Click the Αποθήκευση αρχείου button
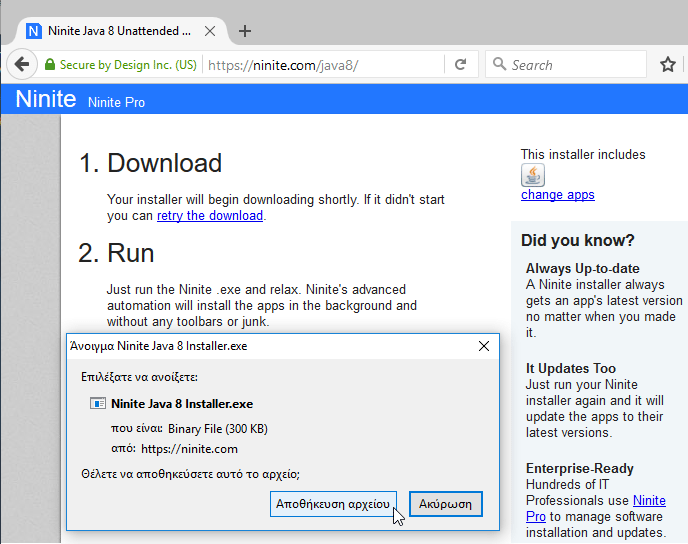Viewport: 688px width, 544px height. [x=333, y=504]
